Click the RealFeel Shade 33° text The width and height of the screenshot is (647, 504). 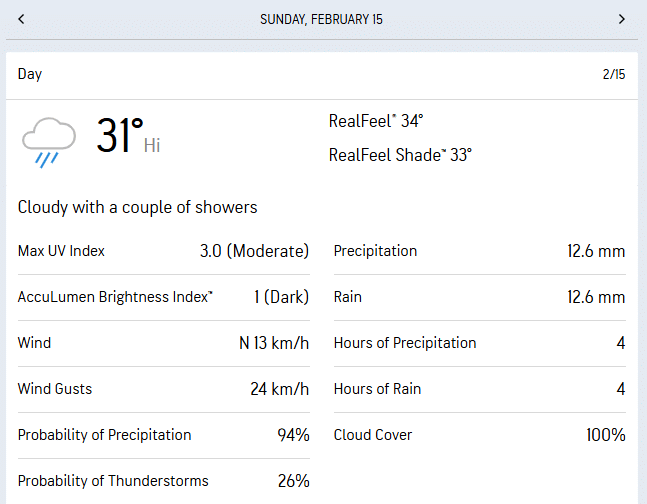point(400,155)
